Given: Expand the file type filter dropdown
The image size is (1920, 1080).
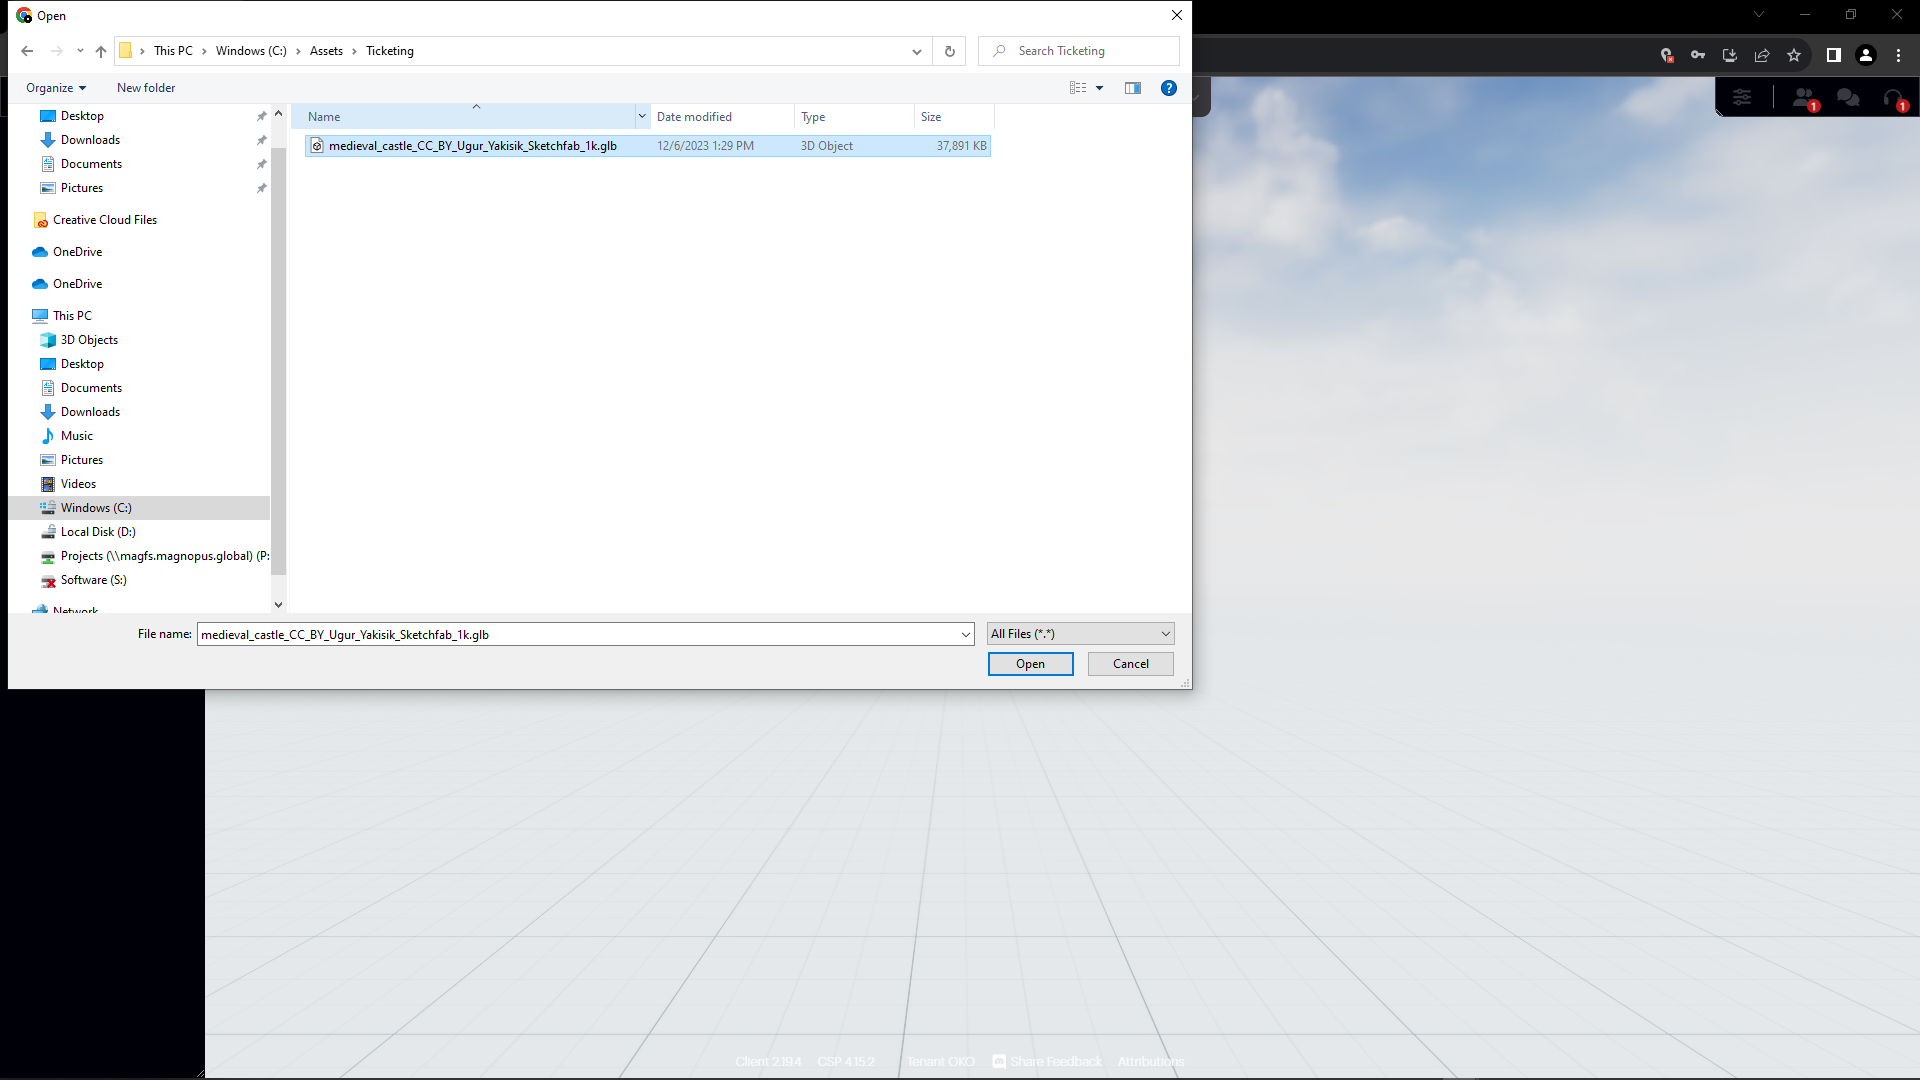Looking at the screenshot, I should point(1080,634).
